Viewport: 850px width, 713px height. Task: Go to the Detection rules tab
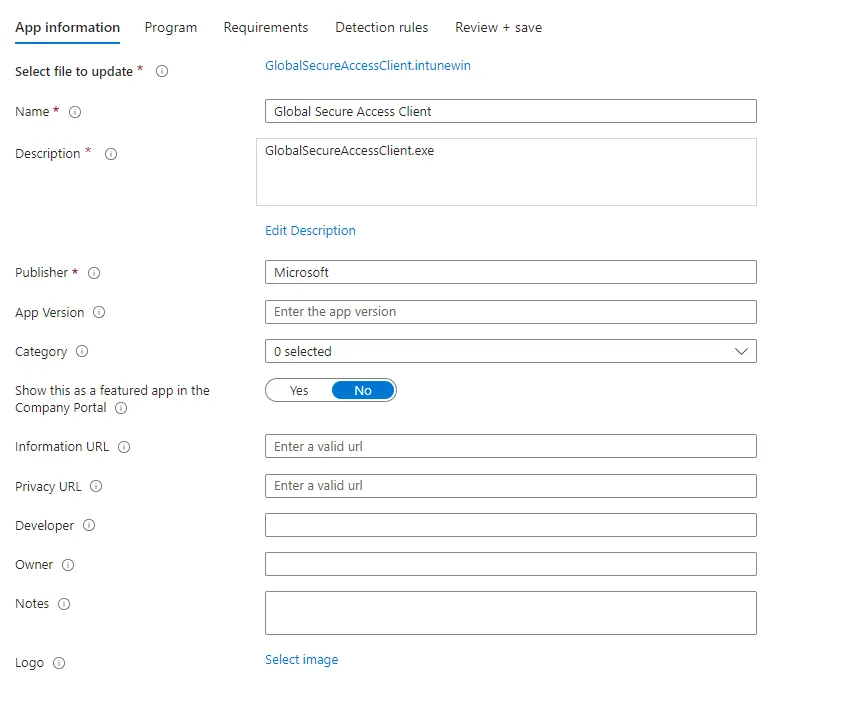pos(382,28)
